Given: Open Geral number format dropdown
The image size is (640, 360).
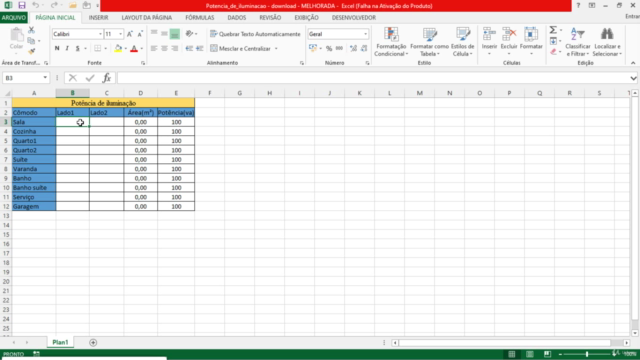Looking at the screenshot, I should click(x=365, y=34).
